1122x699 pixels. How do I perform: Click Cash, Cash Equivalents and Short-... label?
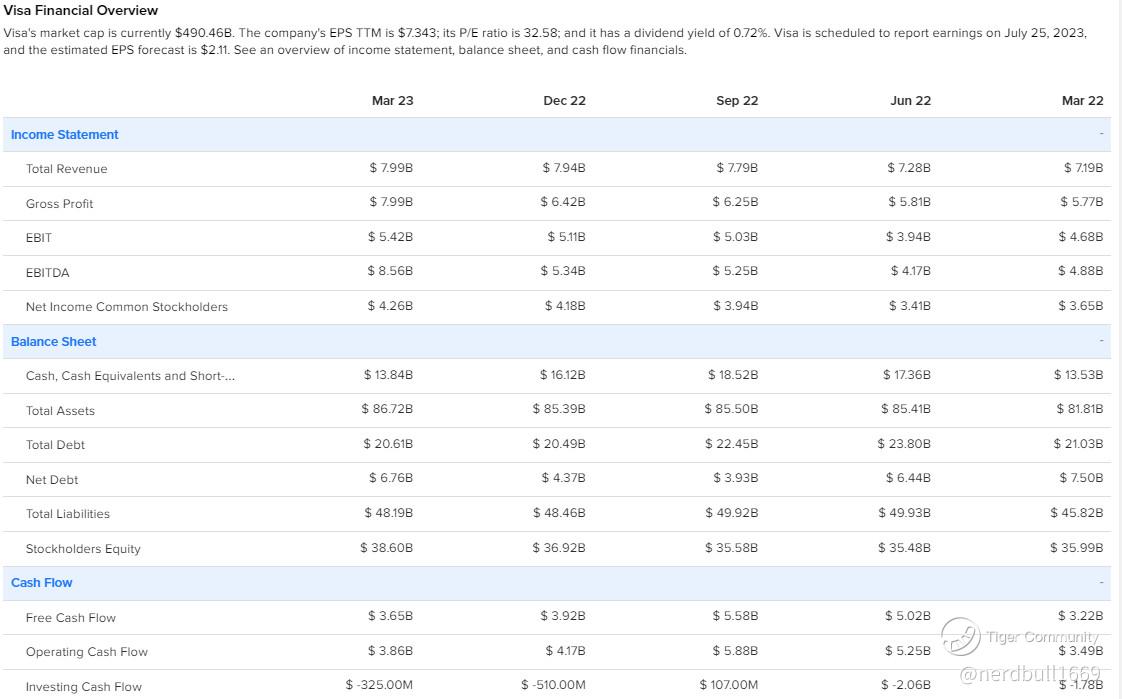click(x=130, y=376)
